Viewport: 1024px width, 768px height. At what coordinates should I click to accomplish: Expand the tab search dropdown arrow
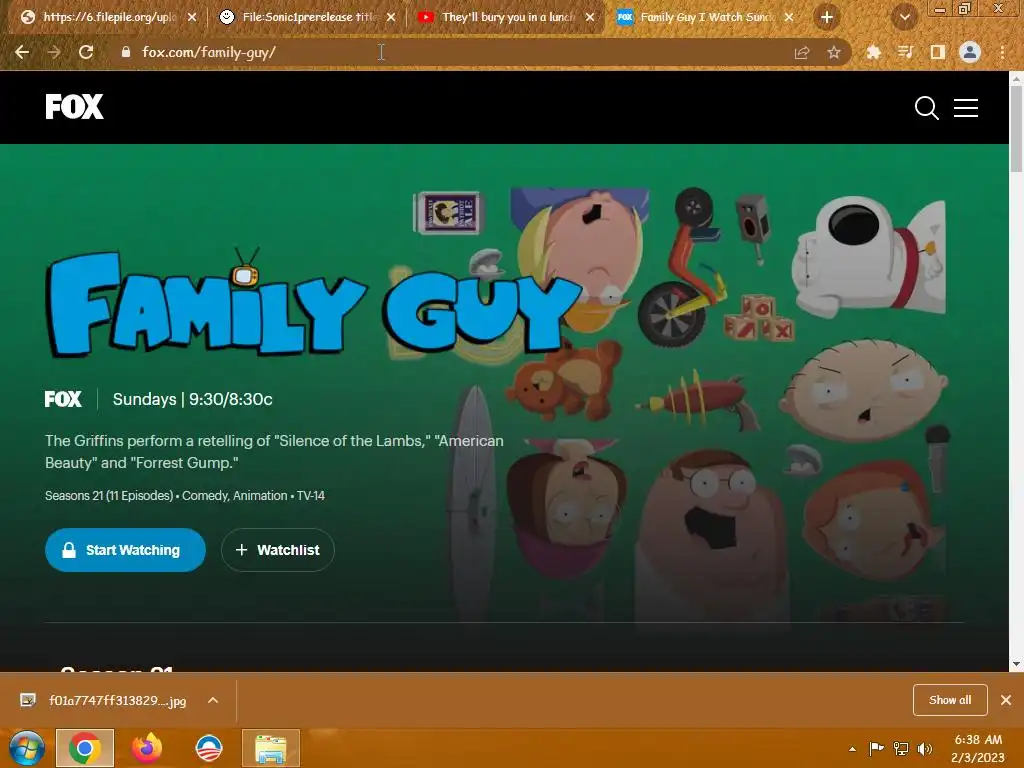tap(904, 17)
